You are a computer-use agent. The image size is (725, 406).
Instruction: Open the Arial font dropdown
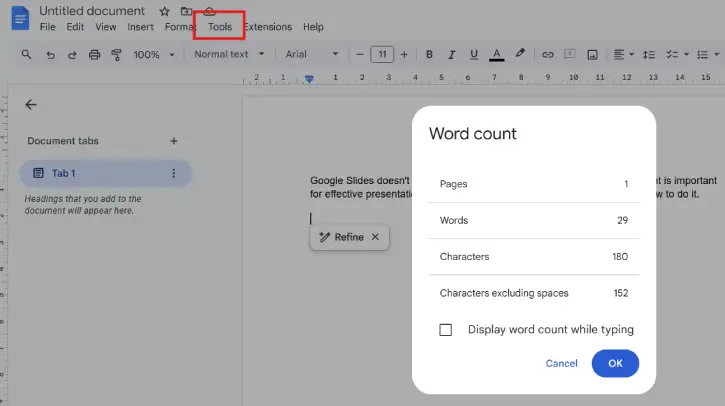[312, 54]
